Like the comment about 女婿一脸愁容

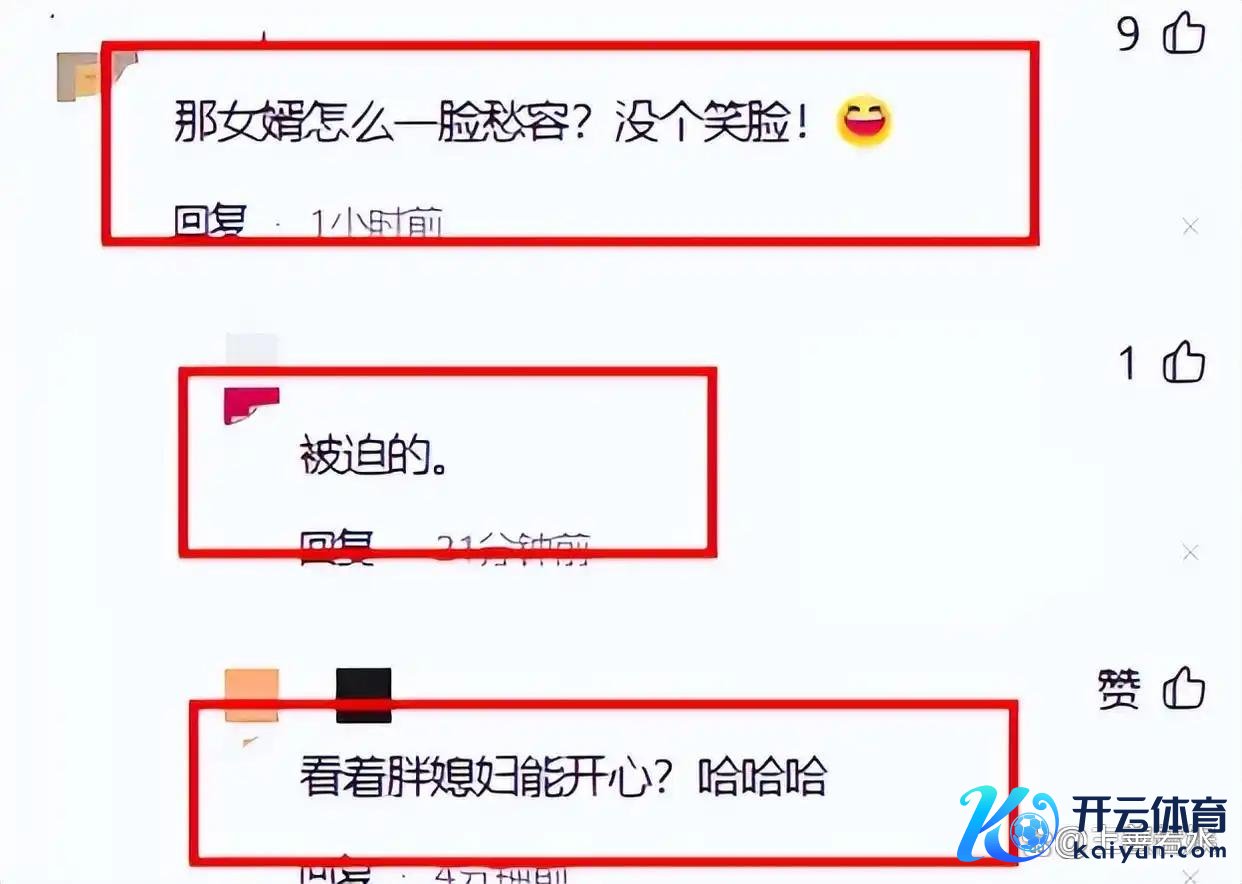(1184, 35)
